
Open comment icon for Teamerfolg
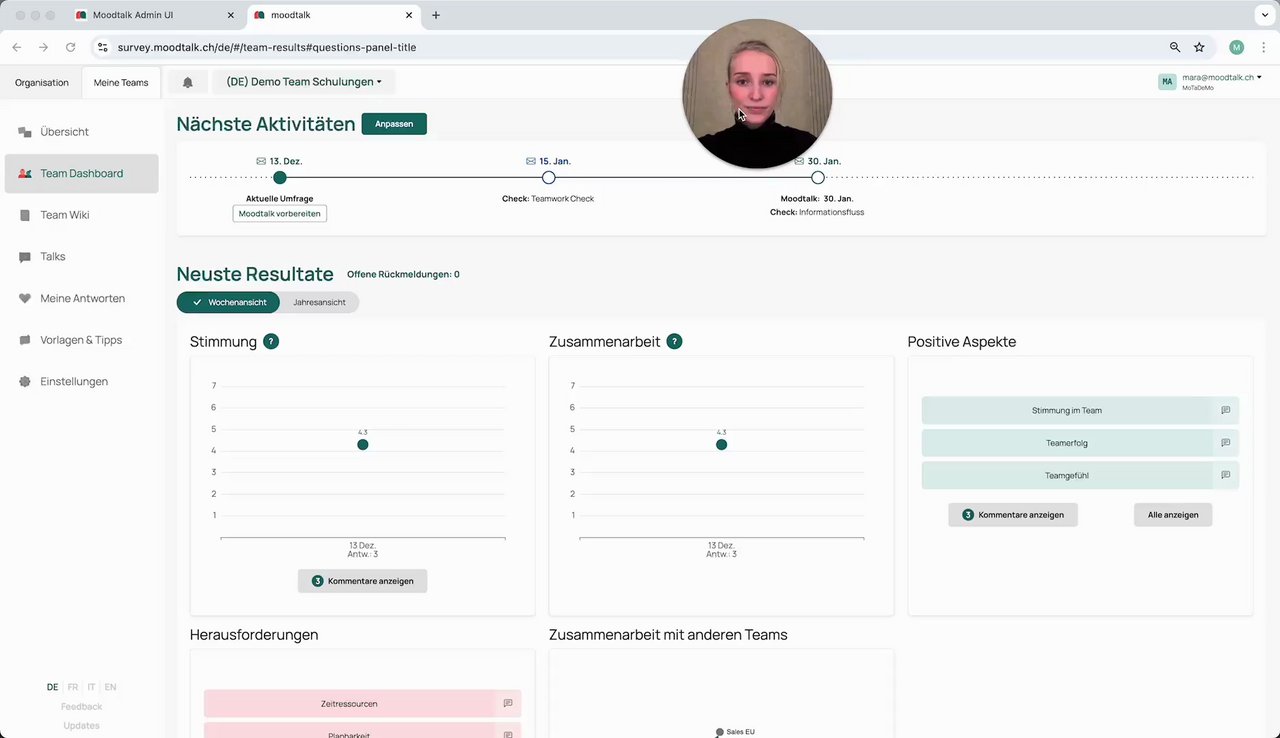click(1226, 443)
